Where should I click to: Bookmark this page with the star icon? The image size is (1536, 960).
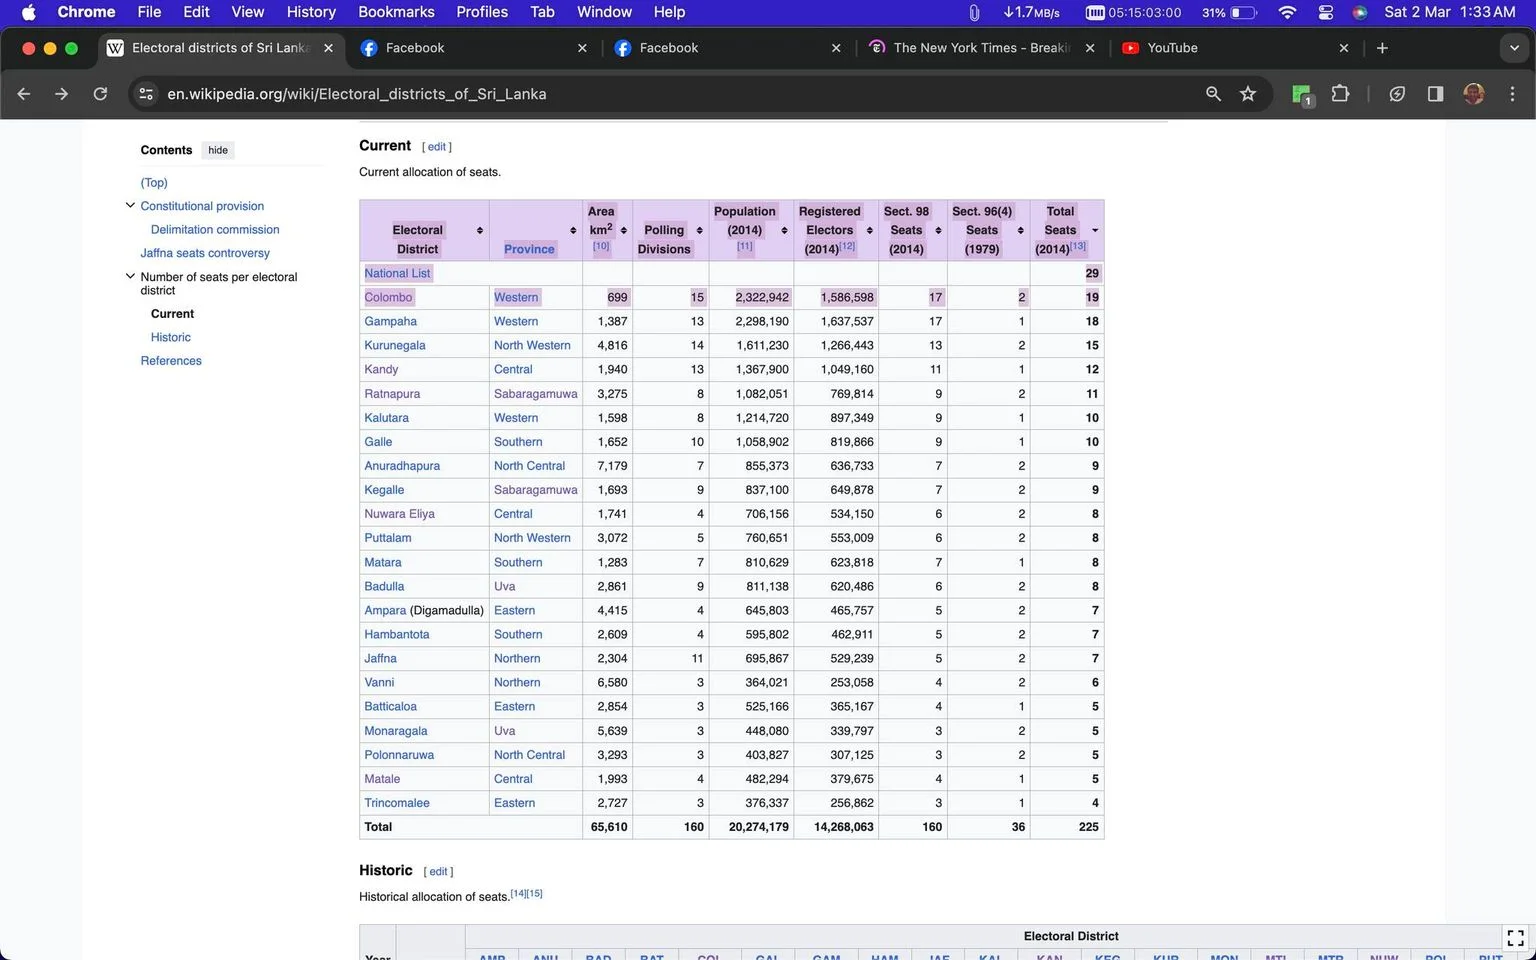(1248, 94)
